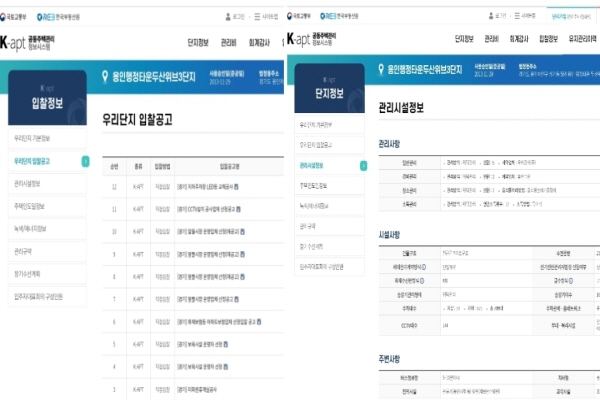600x400 pixels.
Task: Open attachment icon for bid notice row 11
Action: point(238,209)
